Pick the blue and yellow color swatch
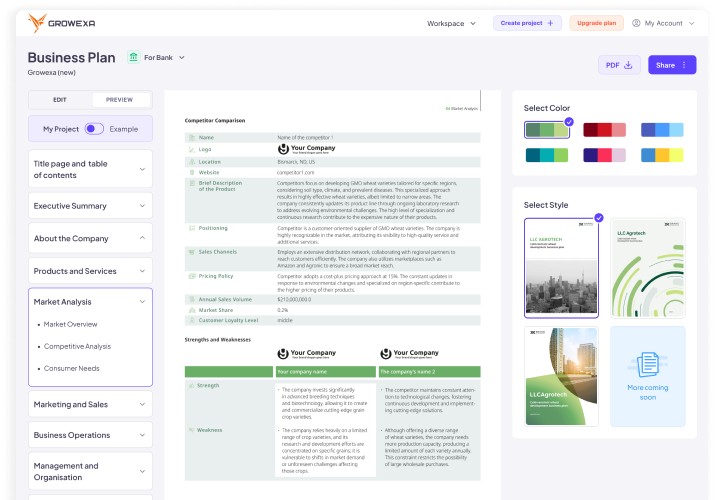The height and width of the screenshot is (500, 716). click(662, 155)
